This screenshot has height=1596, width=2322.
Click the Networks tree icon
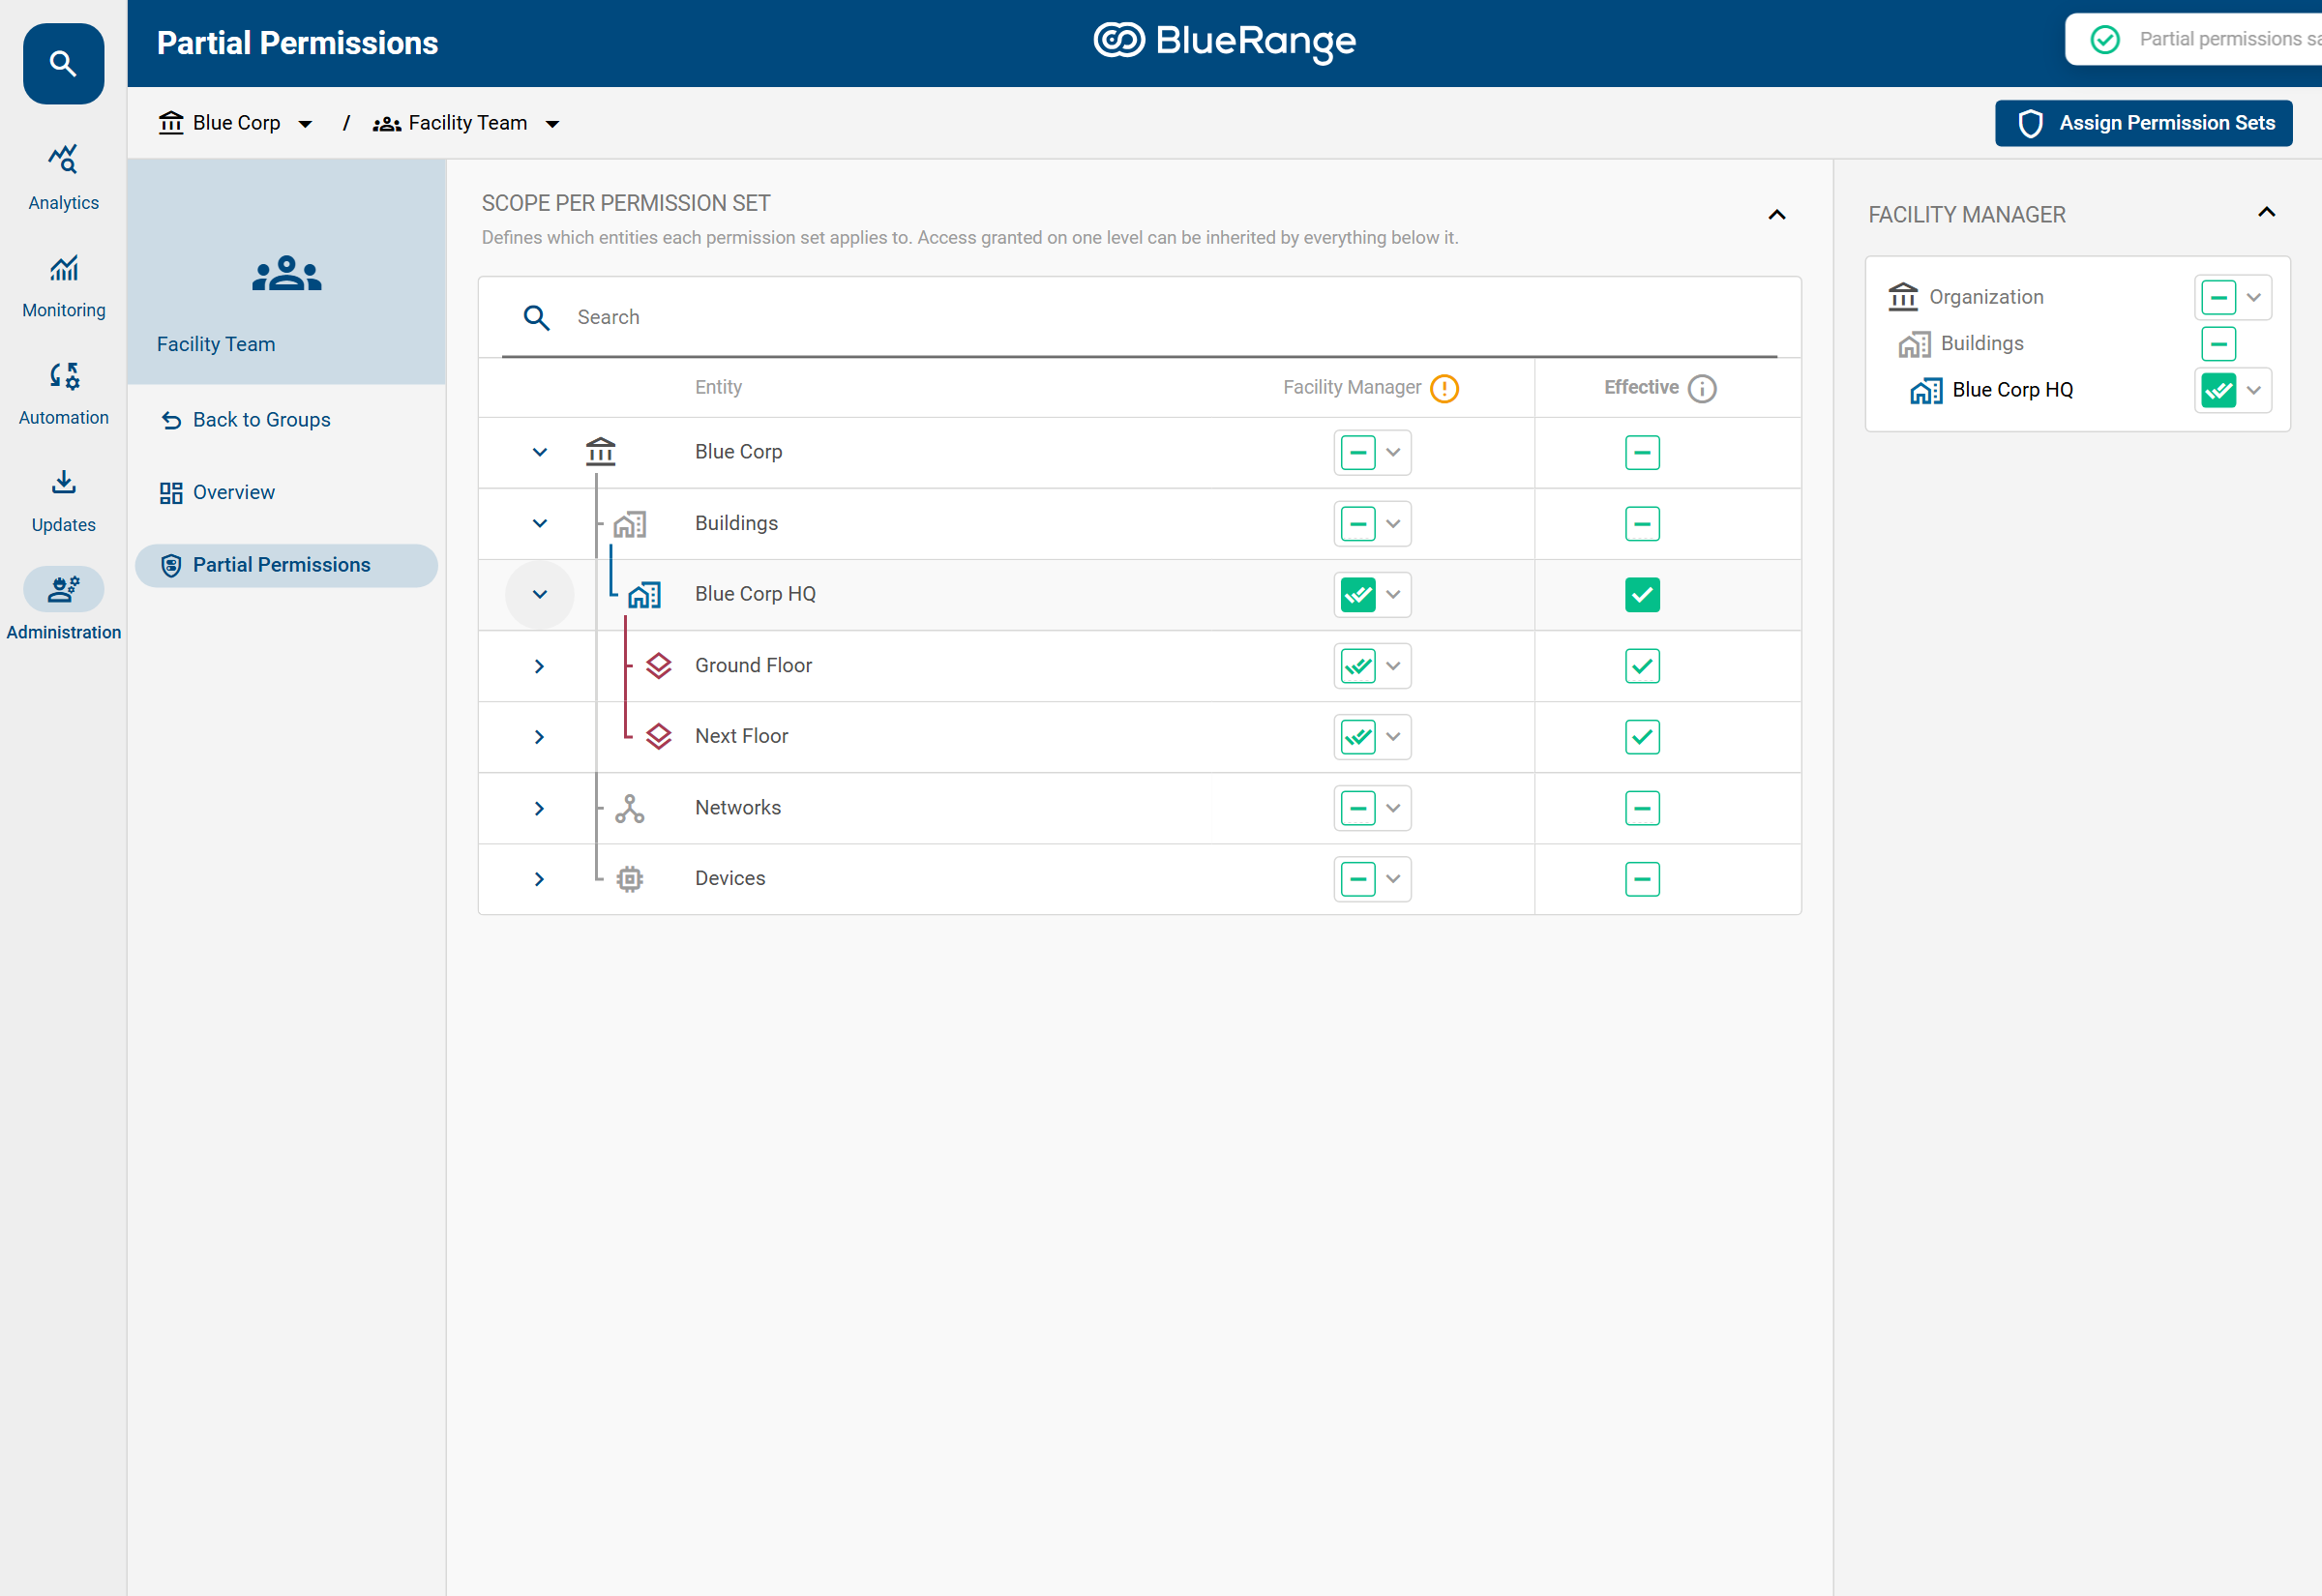tap(629, 808)
